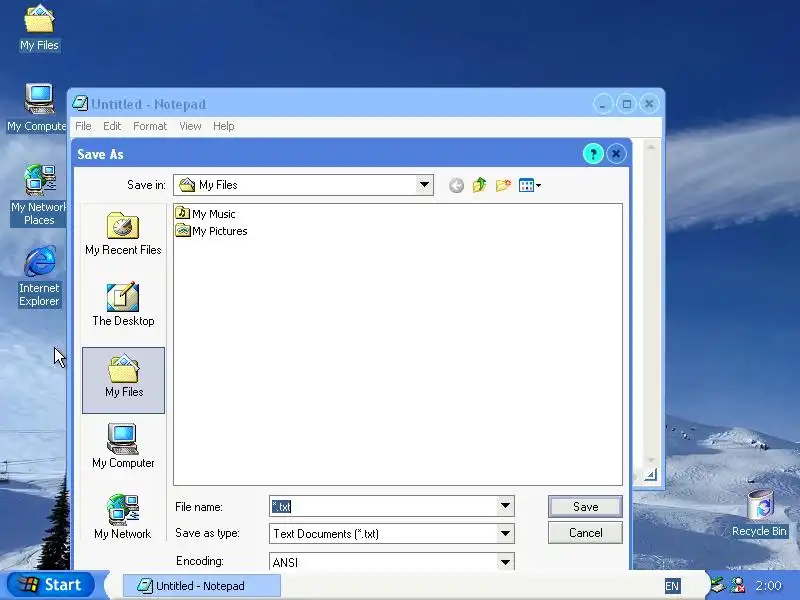Viewport: 800px width, 600px height.
Task: Select the My Music folder
Action: coord(206,214)
